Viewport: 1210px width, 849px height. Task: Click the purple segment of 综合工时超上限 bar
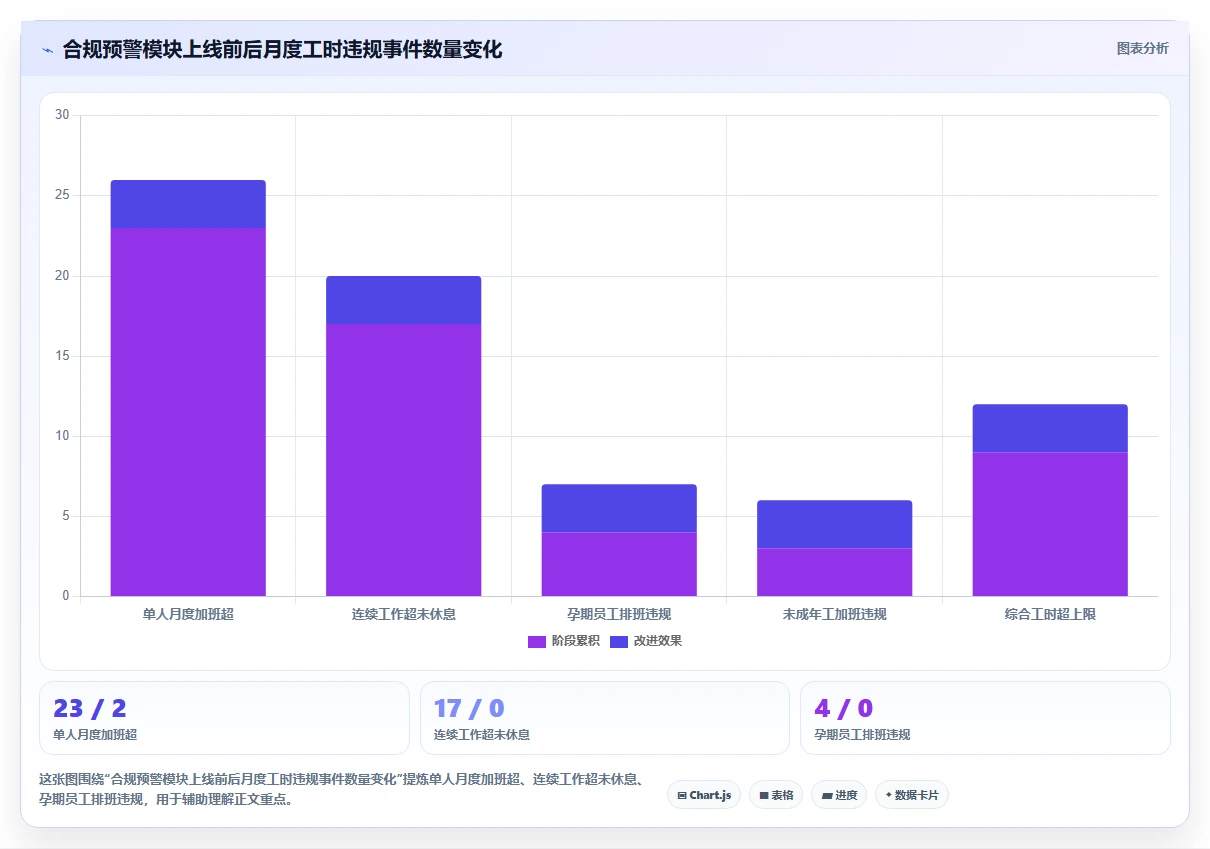[x=1050, y=524]
